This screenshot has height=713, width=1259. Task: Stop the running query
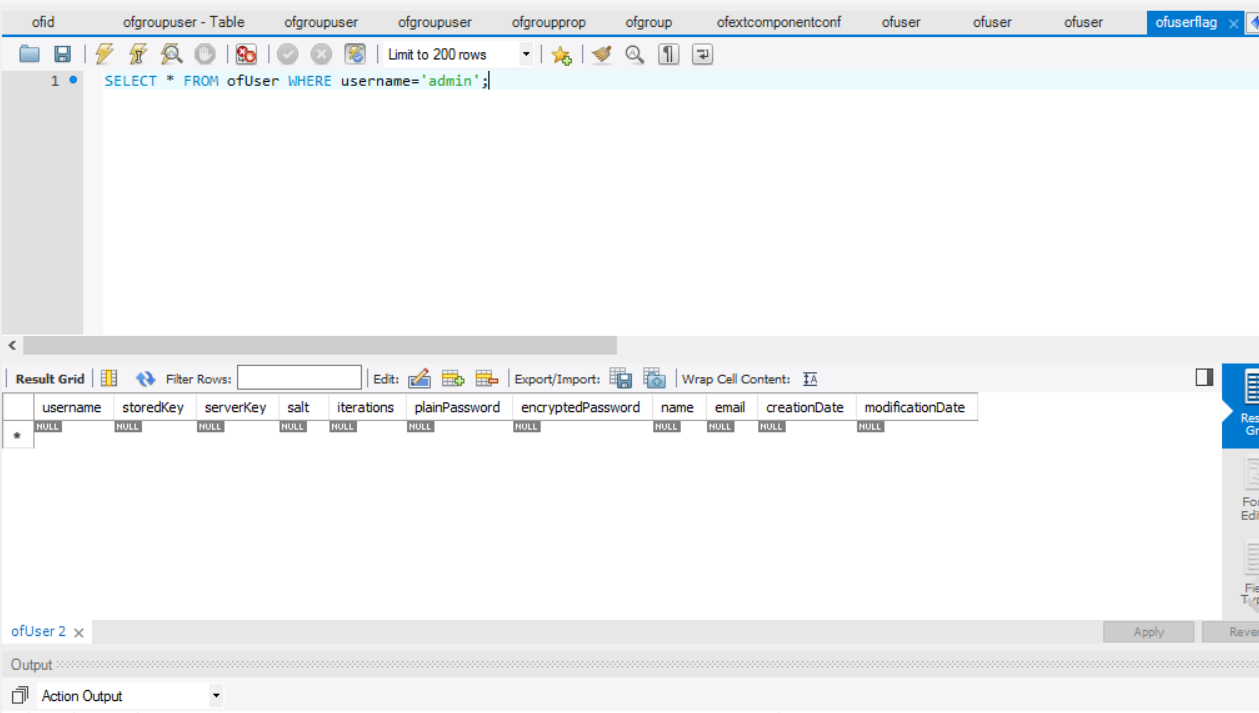[x=205, y=54]
